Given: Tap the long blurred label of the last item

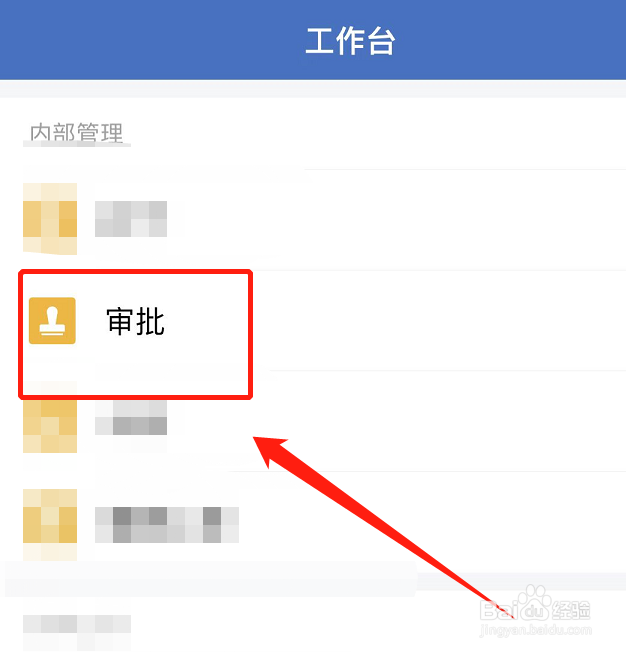Looking at the screenshot, I should pos(167,525).
